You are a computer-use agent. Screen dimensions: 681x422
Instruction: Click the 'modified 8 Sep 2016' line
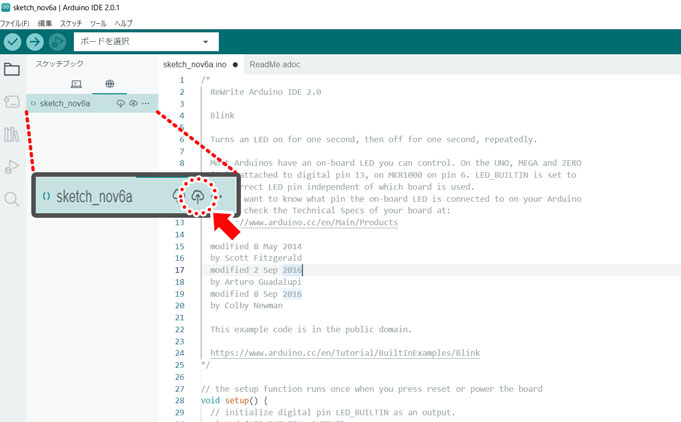pos(256,294)
